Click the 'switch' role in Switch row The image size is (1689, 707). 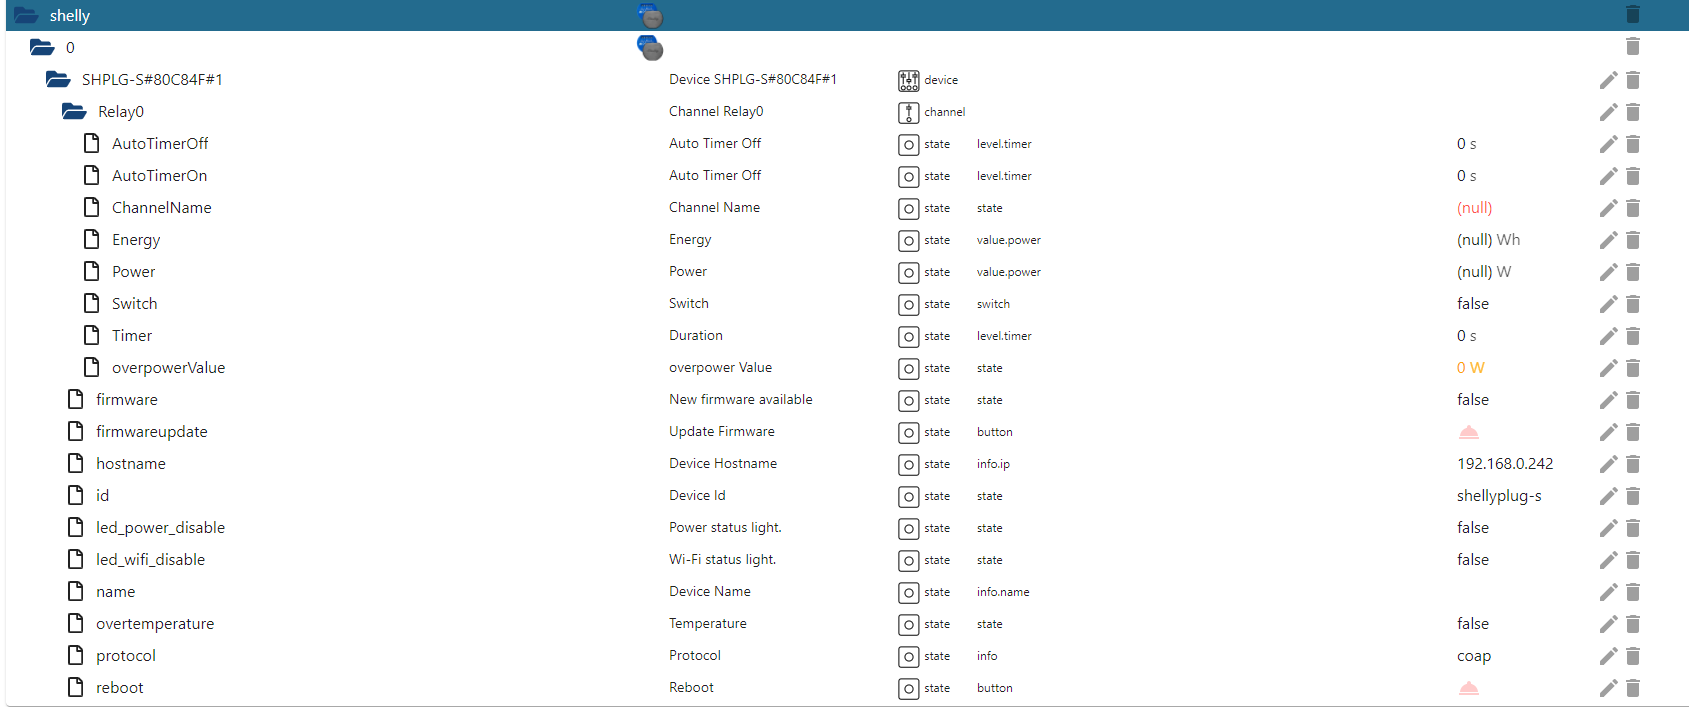[x=993, y=304]
